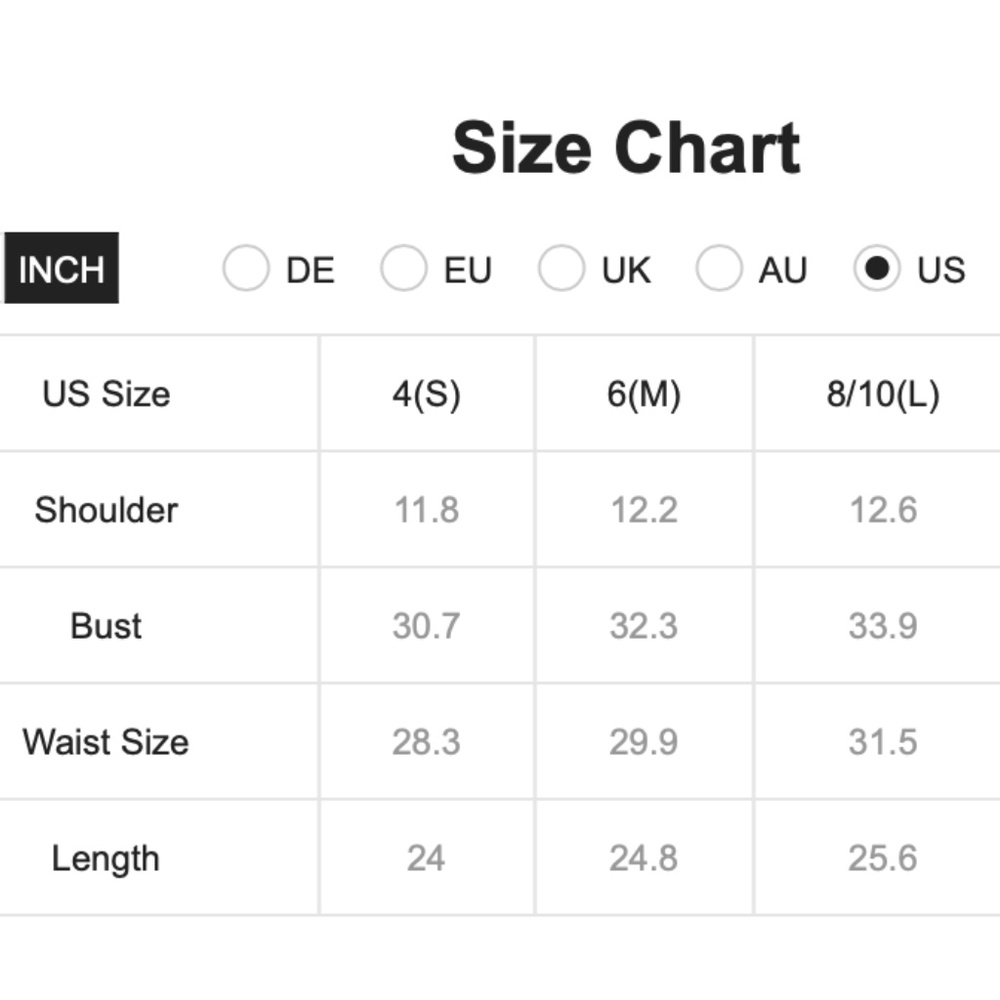Select the 6(M) size column header
Viewport: 1000px width, 1000px height.
pyautogui.click(x=644, y=393)
